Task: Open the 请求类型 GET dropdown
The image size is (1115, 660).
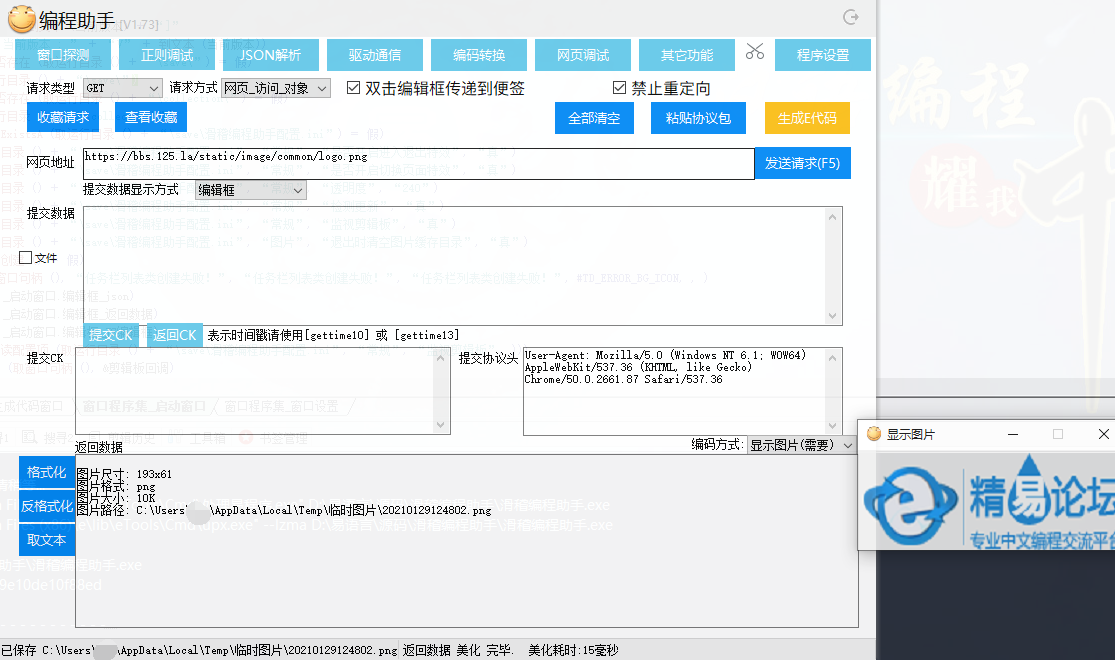Action: point(122,88)
